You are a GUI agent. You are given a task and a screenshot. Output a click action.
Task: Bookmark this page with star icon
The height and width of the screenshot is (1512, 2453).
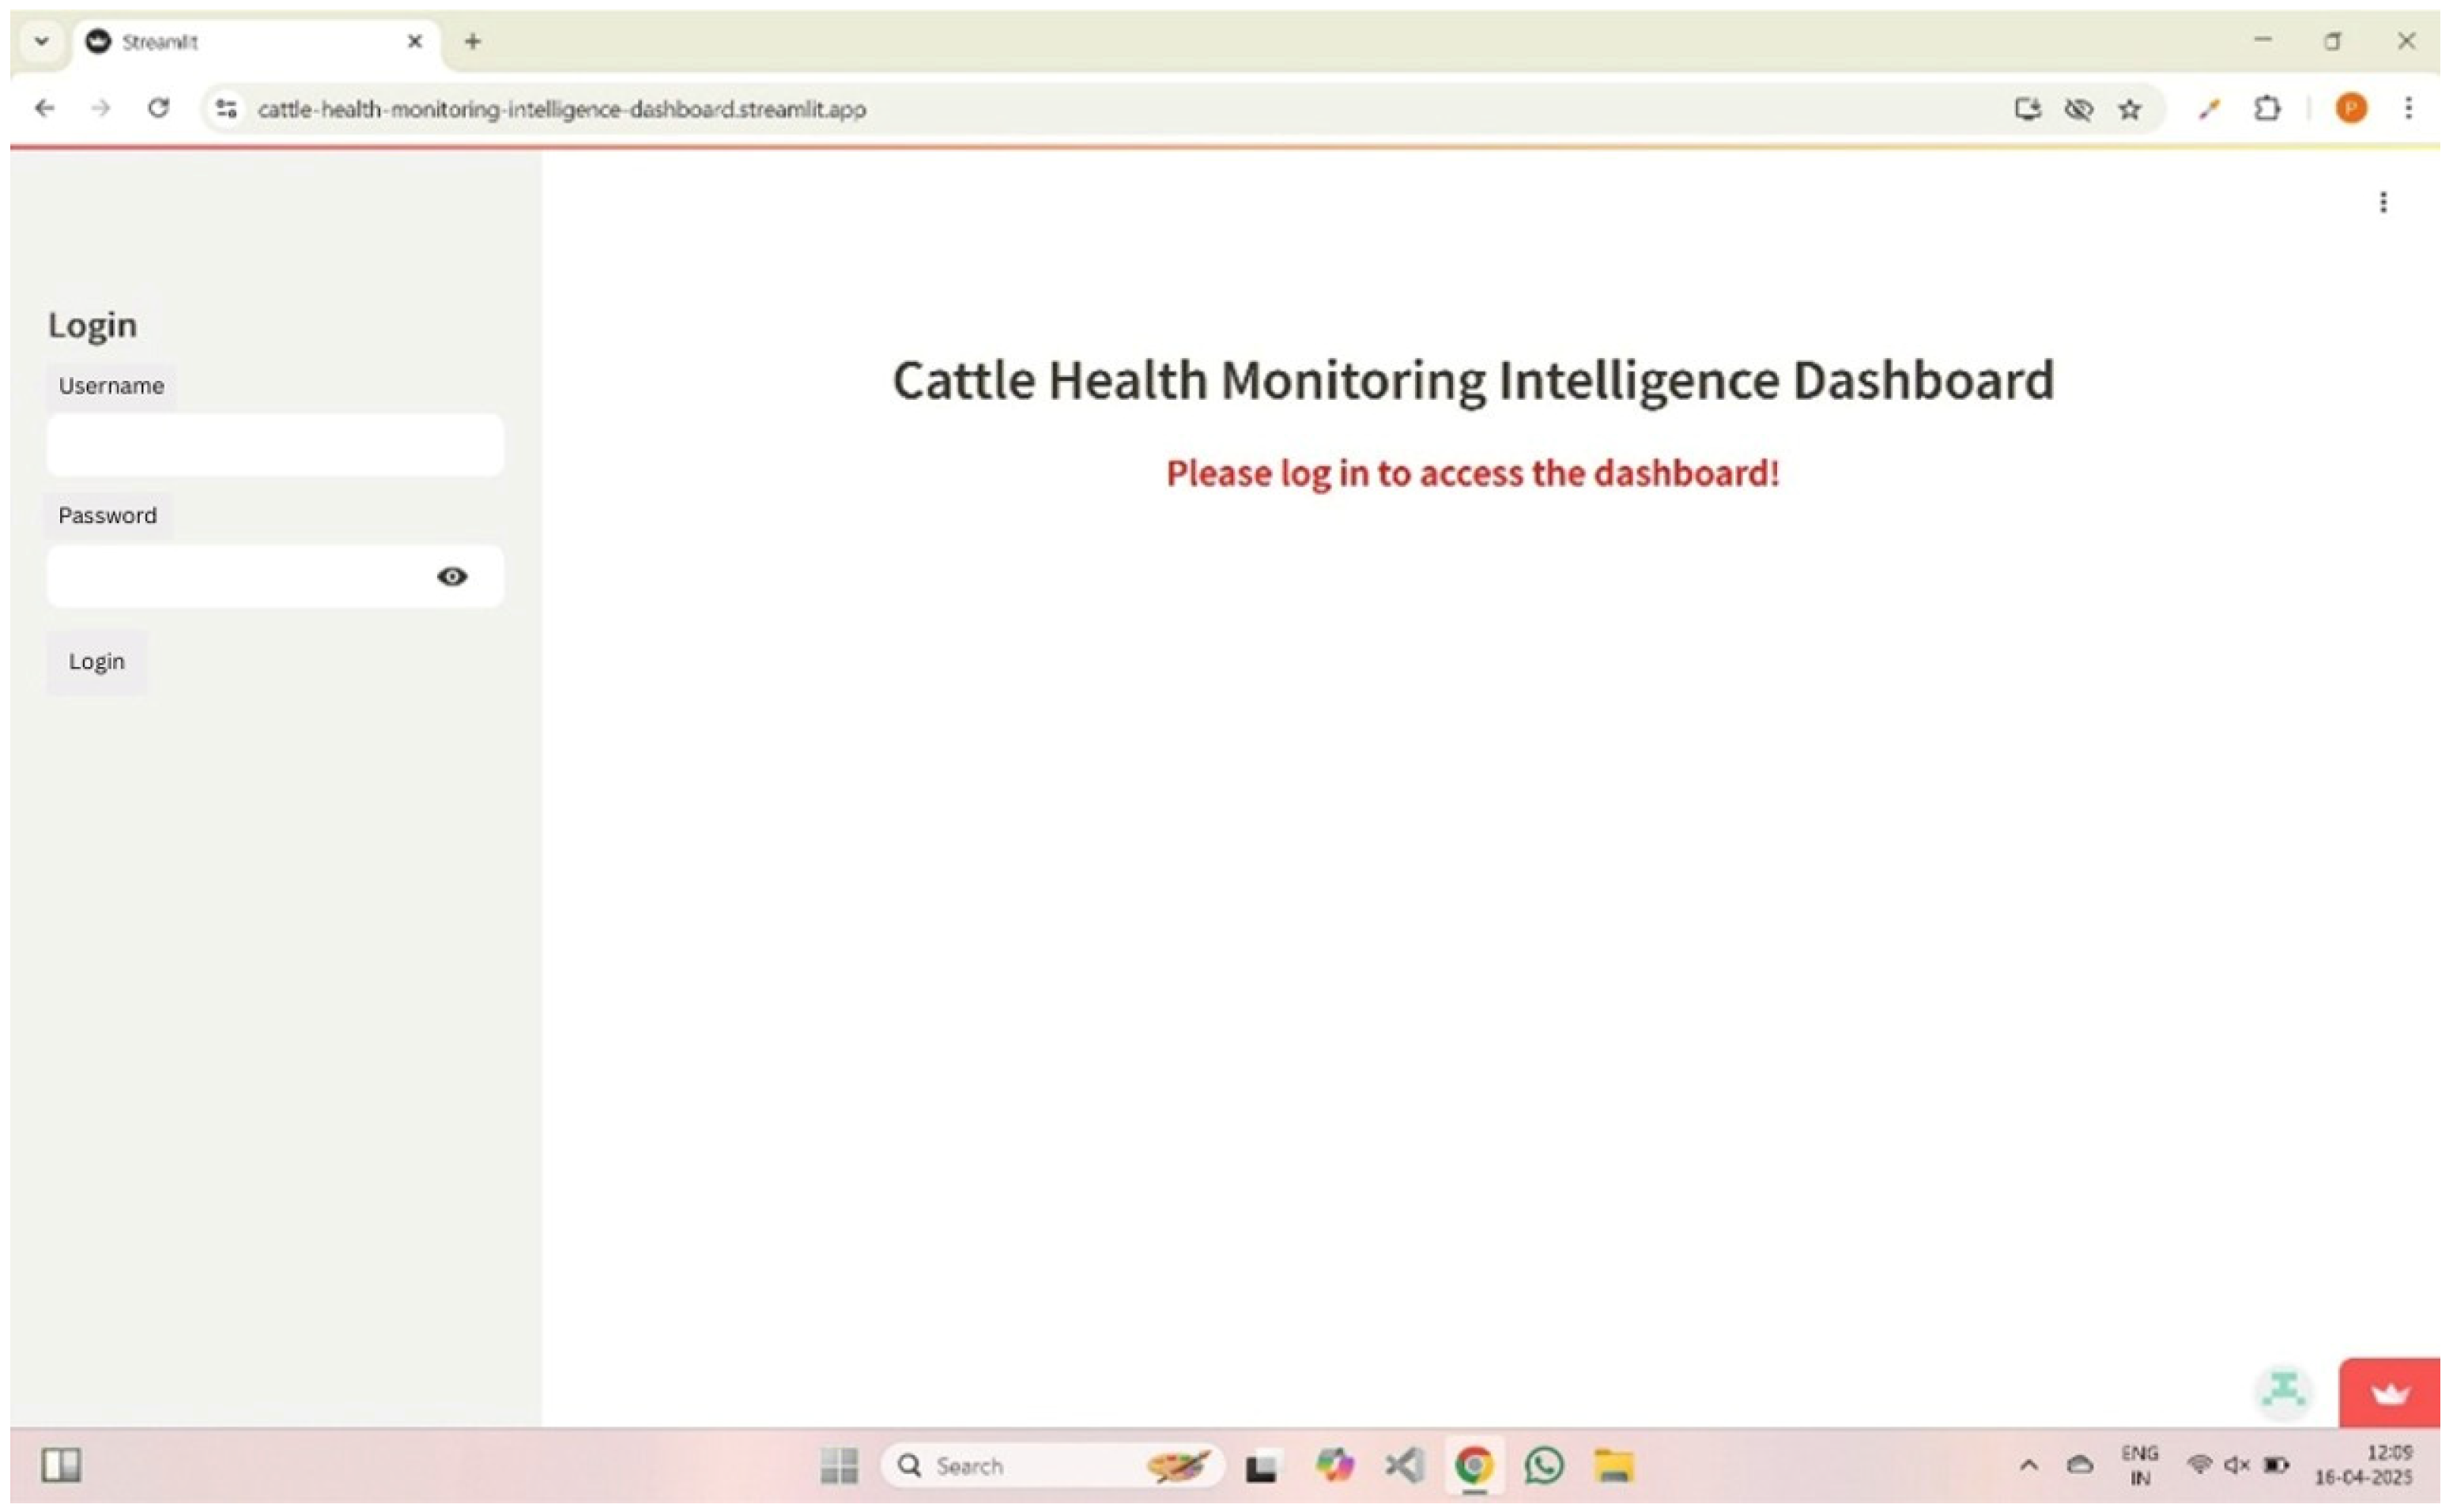tap(2131, 109)
